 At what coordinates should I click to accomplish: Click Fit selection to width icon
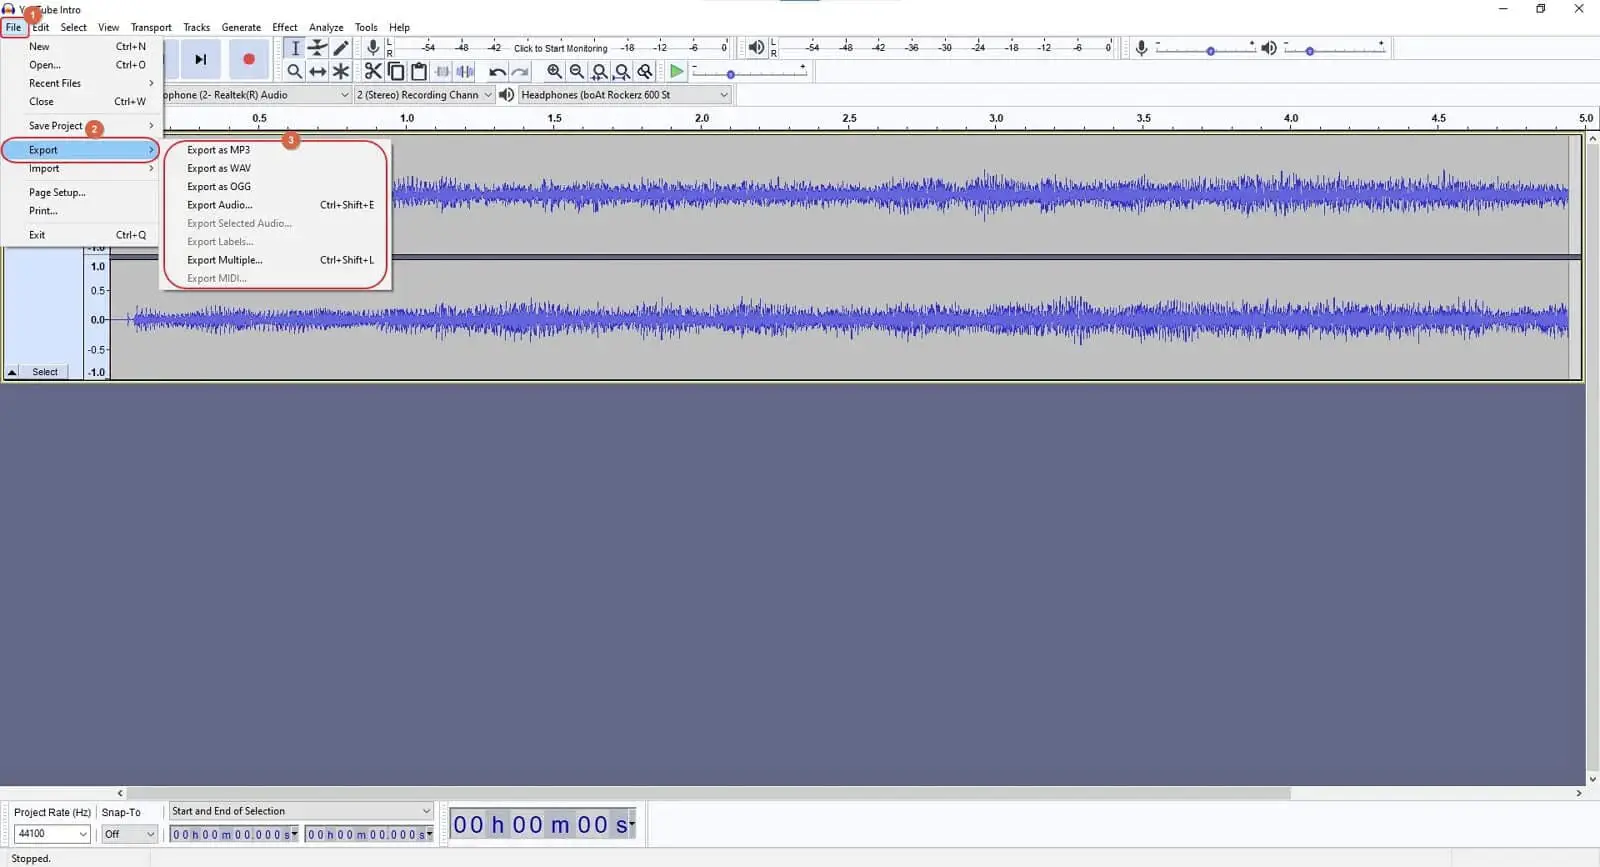pos(600,71)
